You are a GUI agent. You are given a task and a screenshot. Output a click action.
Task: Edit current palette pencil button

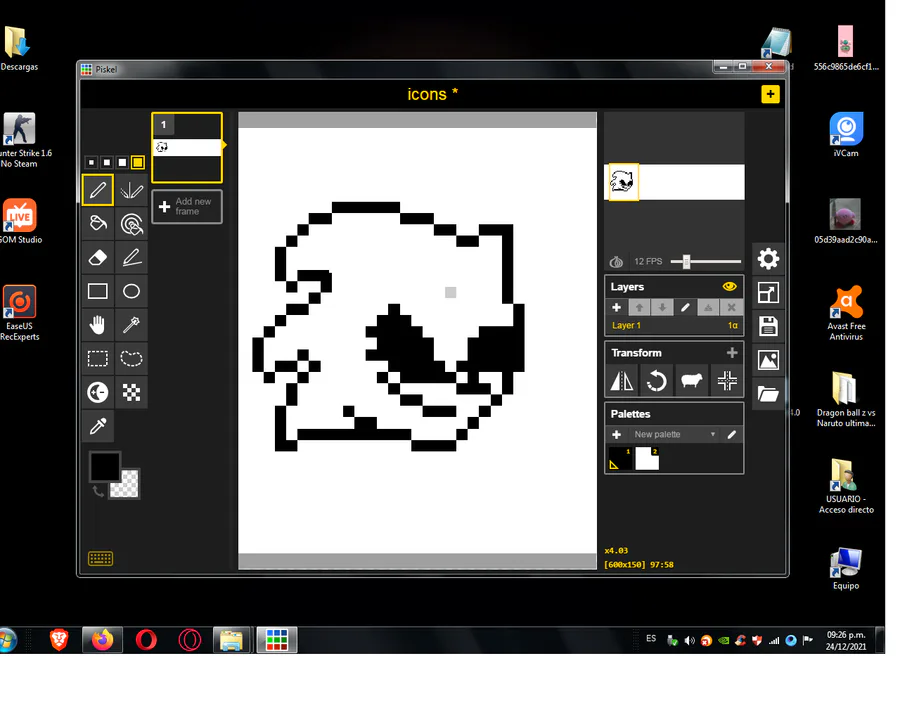coord(732,435)
